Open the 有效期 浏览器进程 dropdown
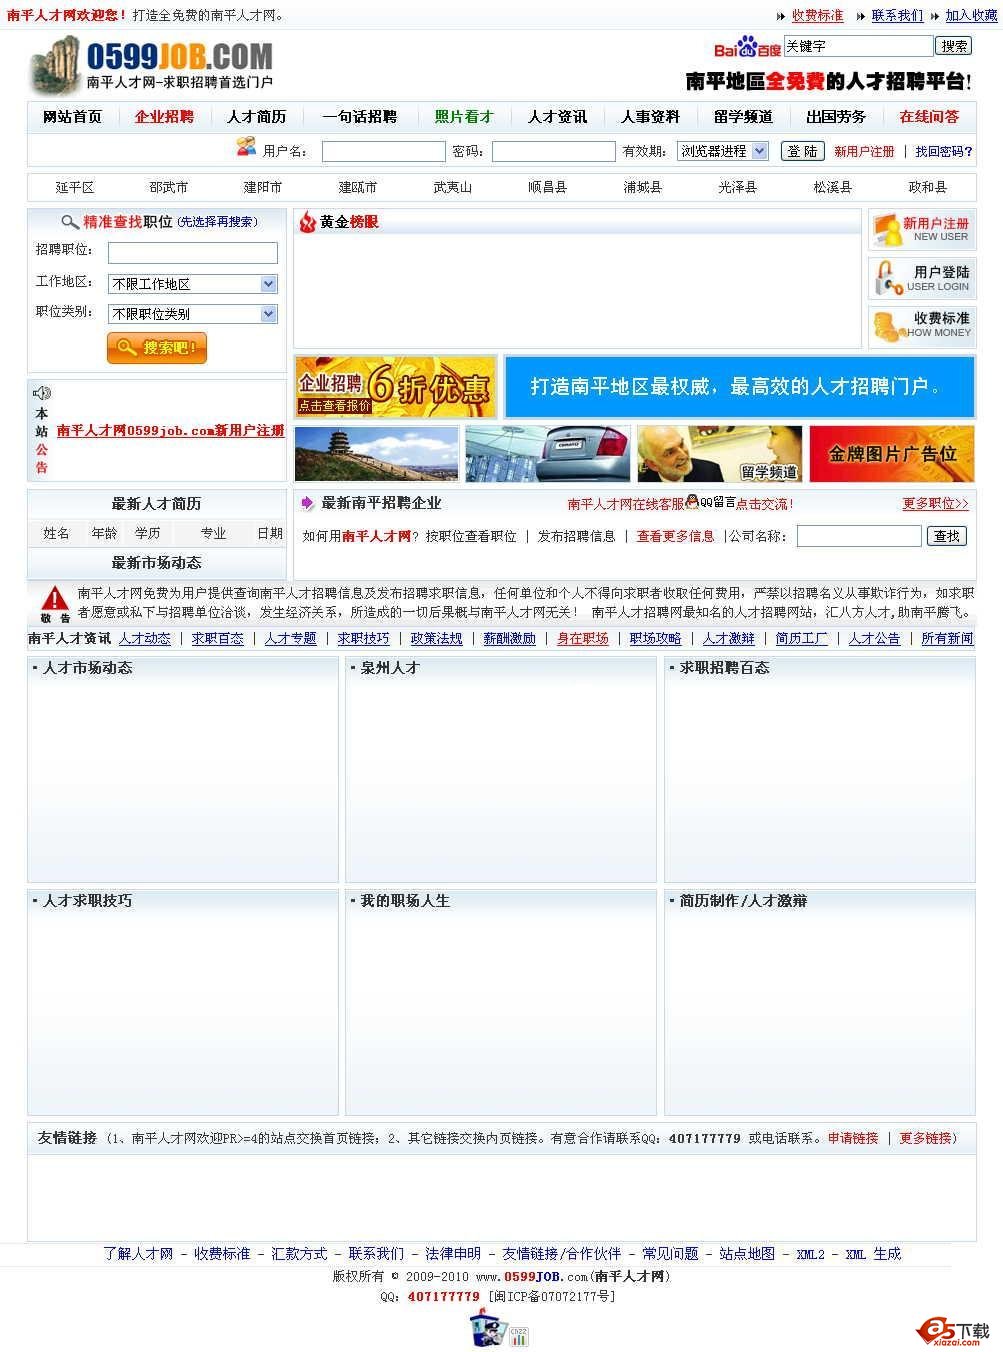 (723, 151)
